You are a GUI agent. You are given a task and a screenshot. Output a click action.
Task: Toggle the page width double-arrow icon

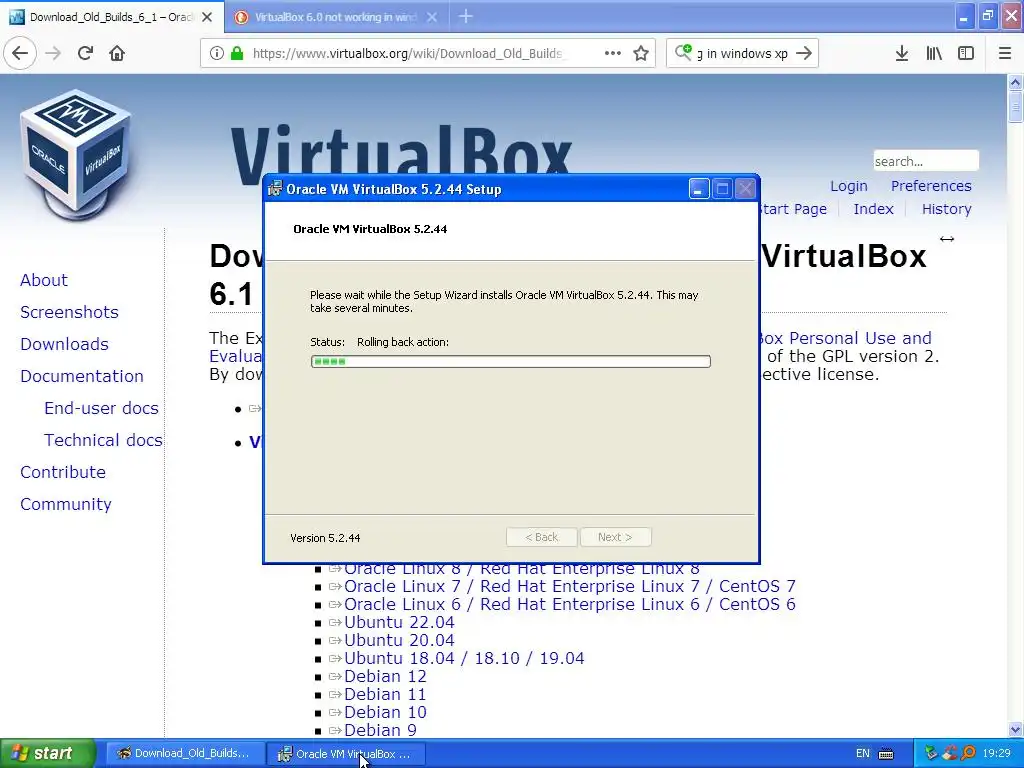947,239
